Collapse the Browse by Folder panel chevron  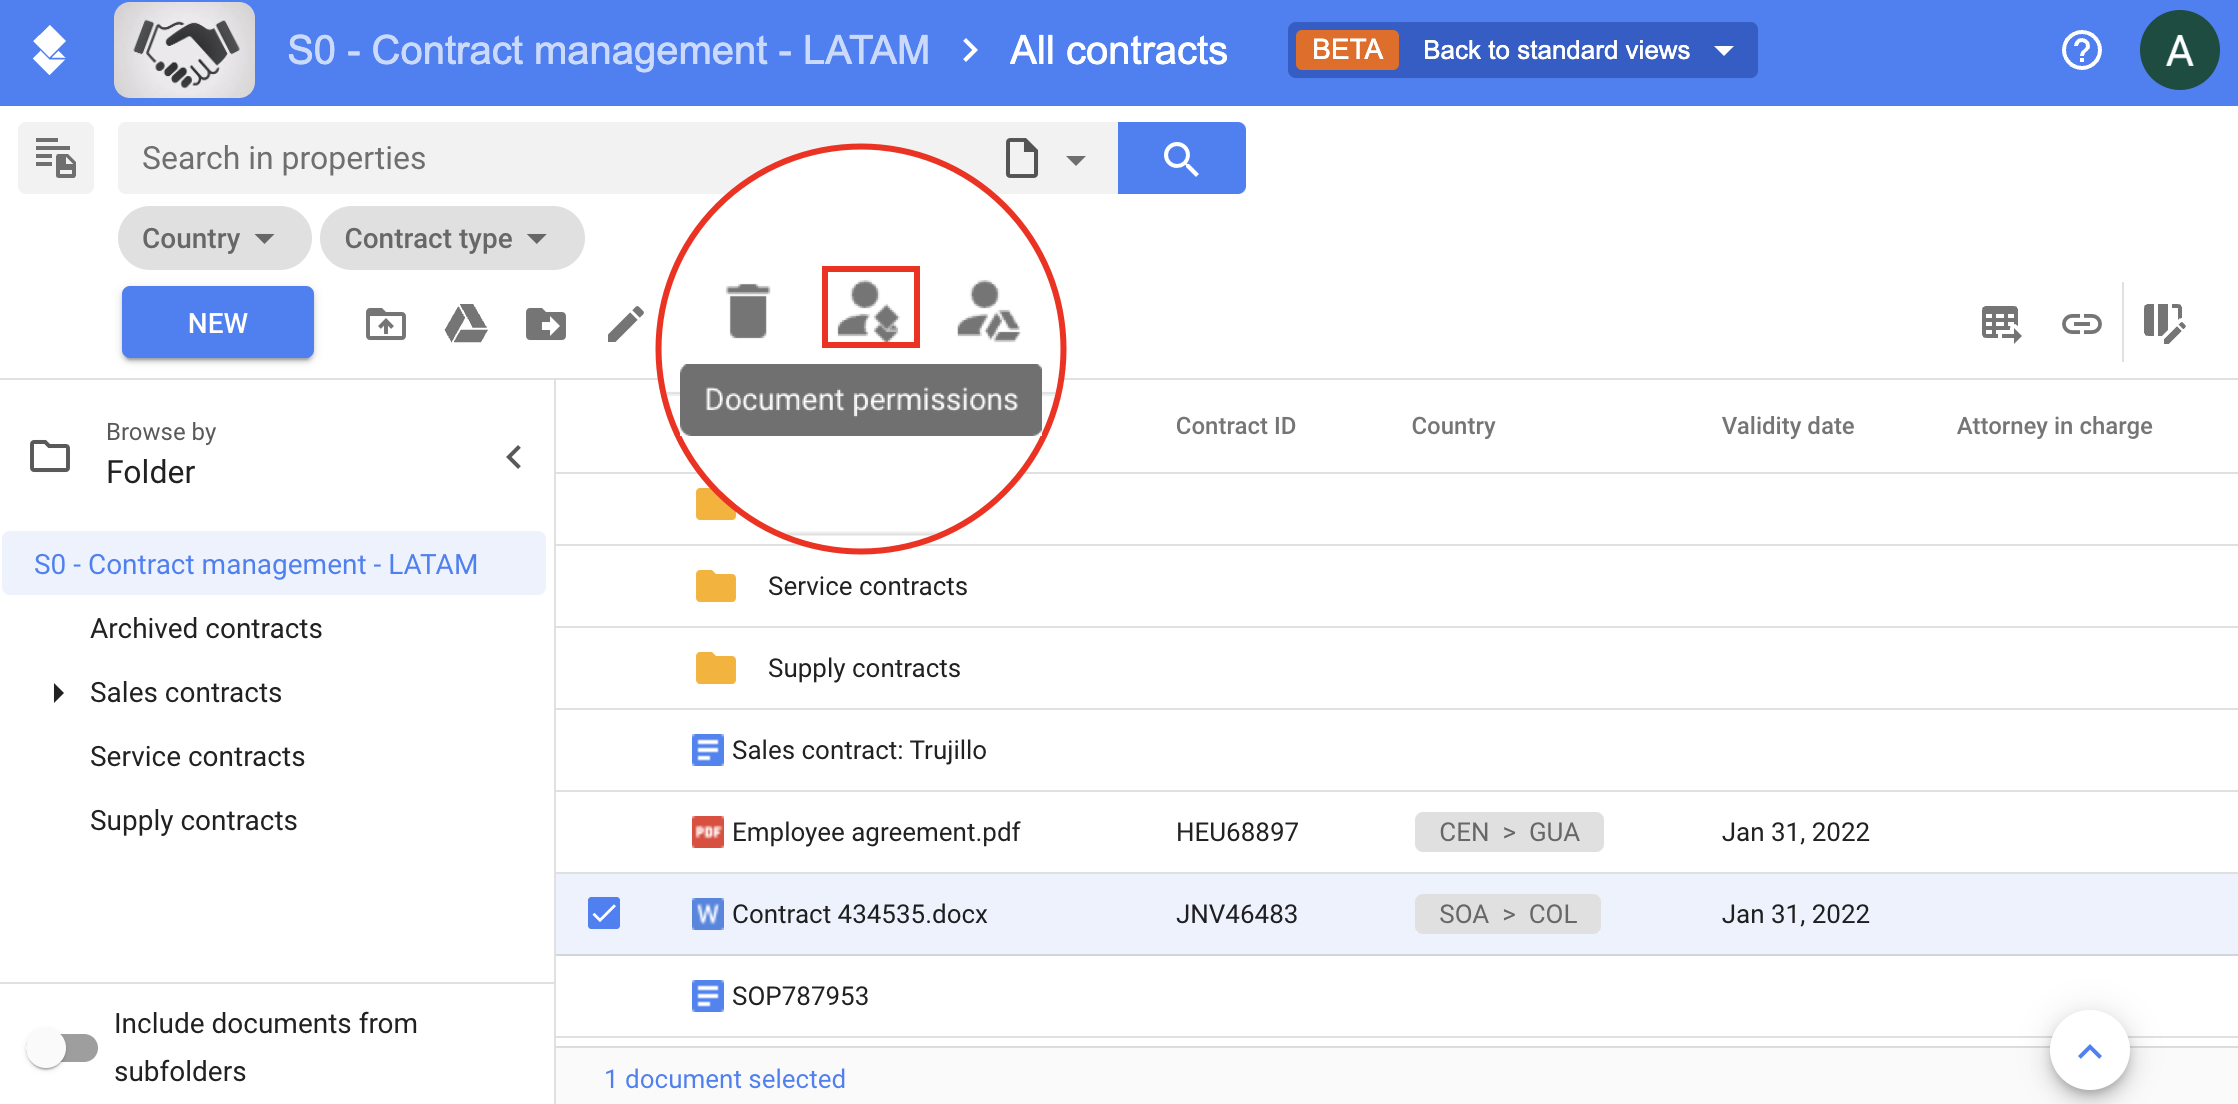tap(514, 457)
